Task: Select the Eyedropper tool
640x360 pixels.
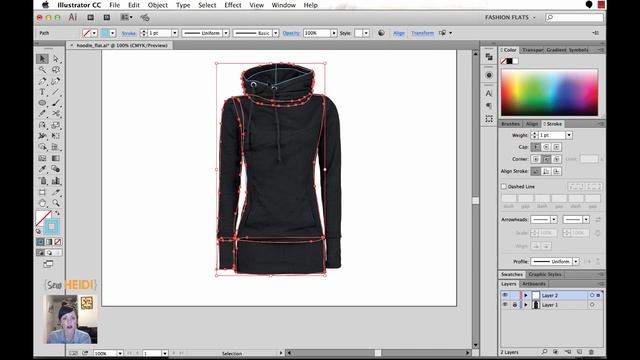Action: (x=42, y=169)
